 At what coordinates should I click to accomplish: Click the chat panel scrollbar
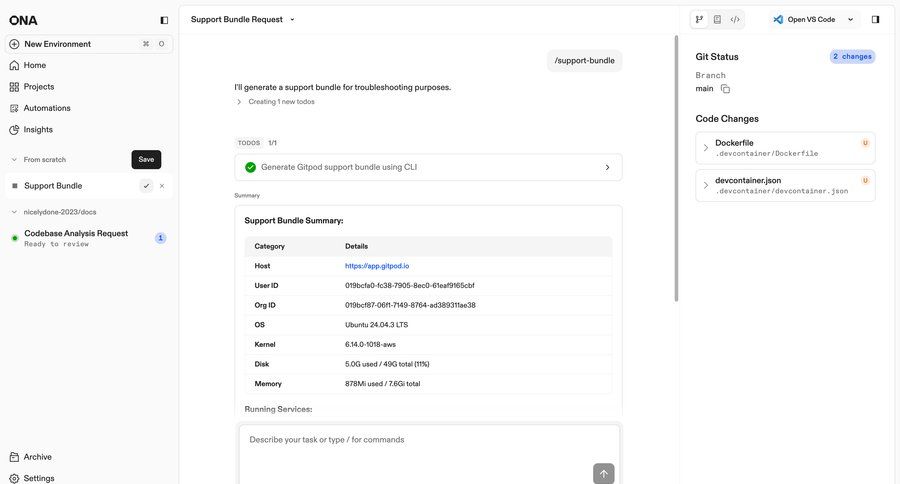click(x=676, y=168)
